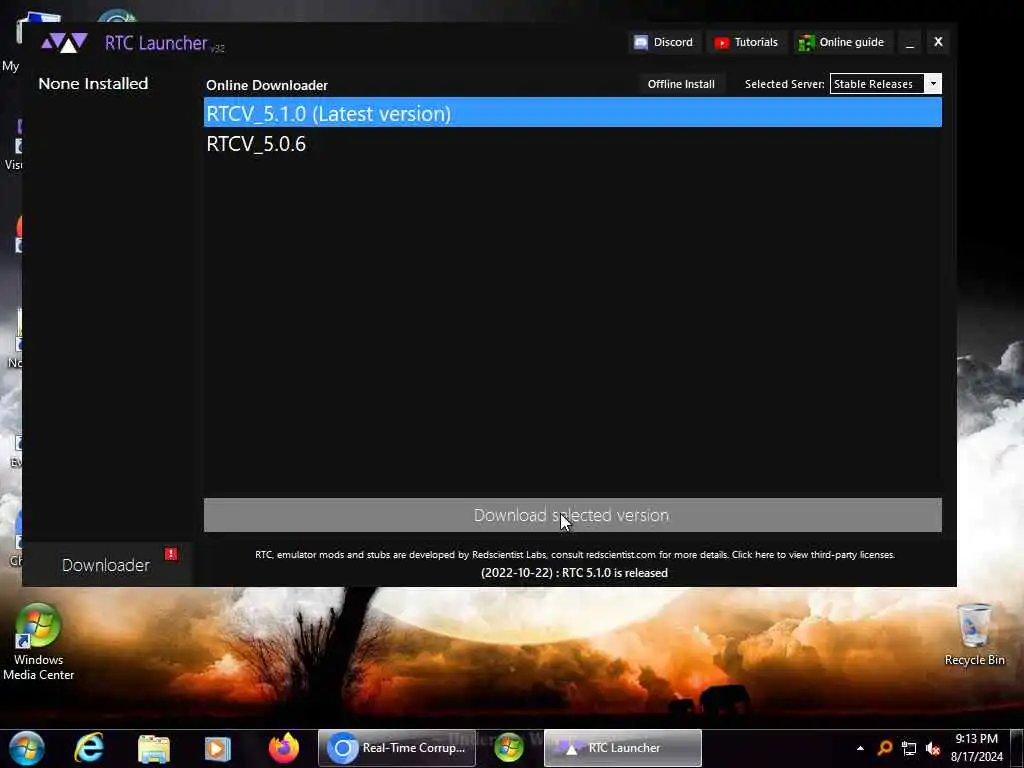Switch to Real-Time Corrup... Chrome window

(397, 748)
